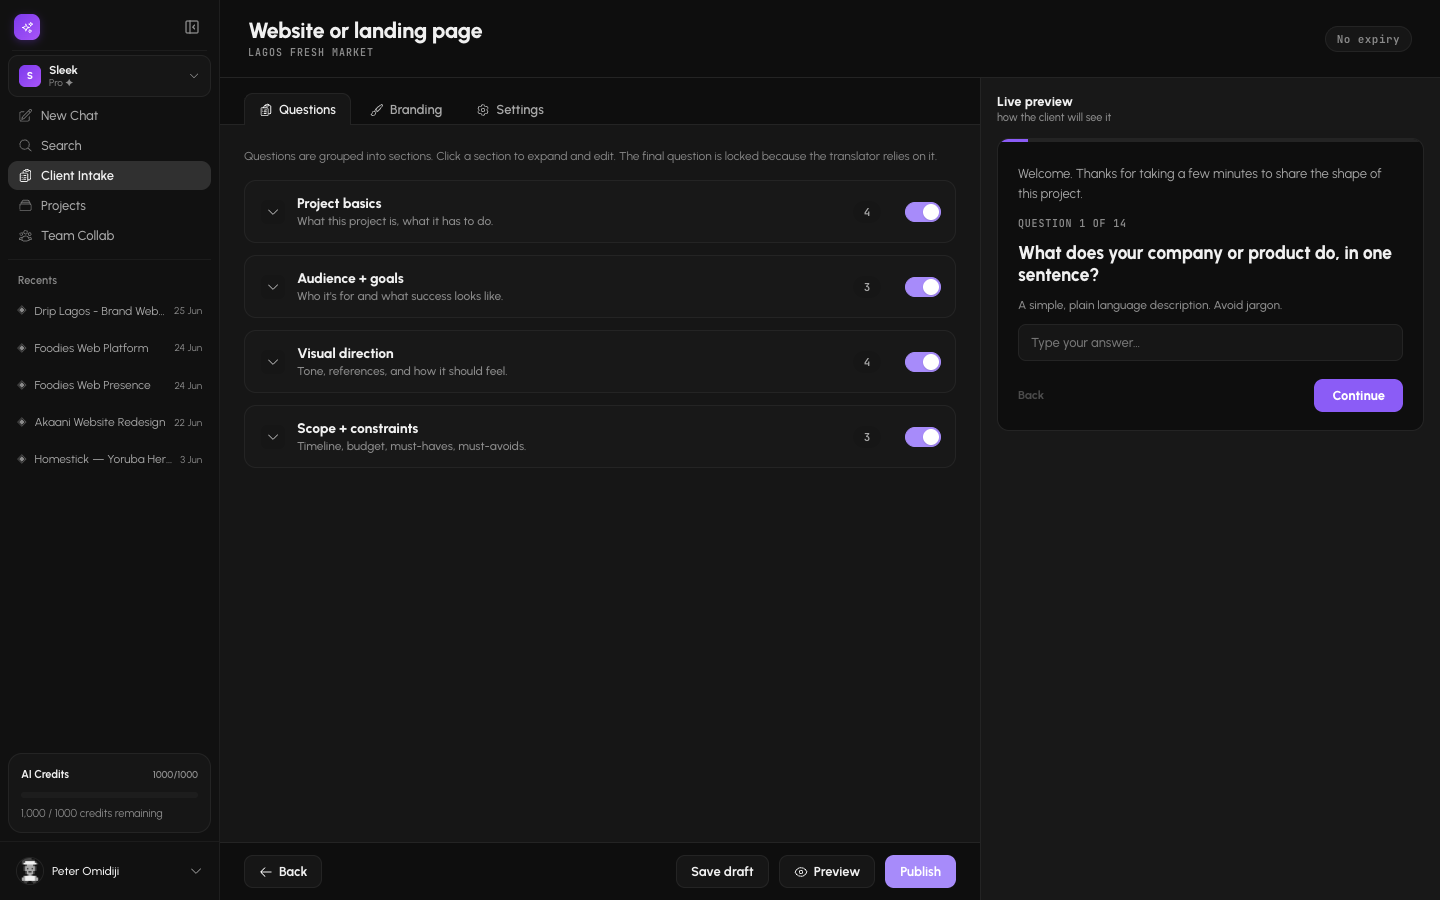Image resolution: width=1440 pixels, height=900 pixels.
Task: Expand the Visual direction section chevron
Action: [273, 362]
